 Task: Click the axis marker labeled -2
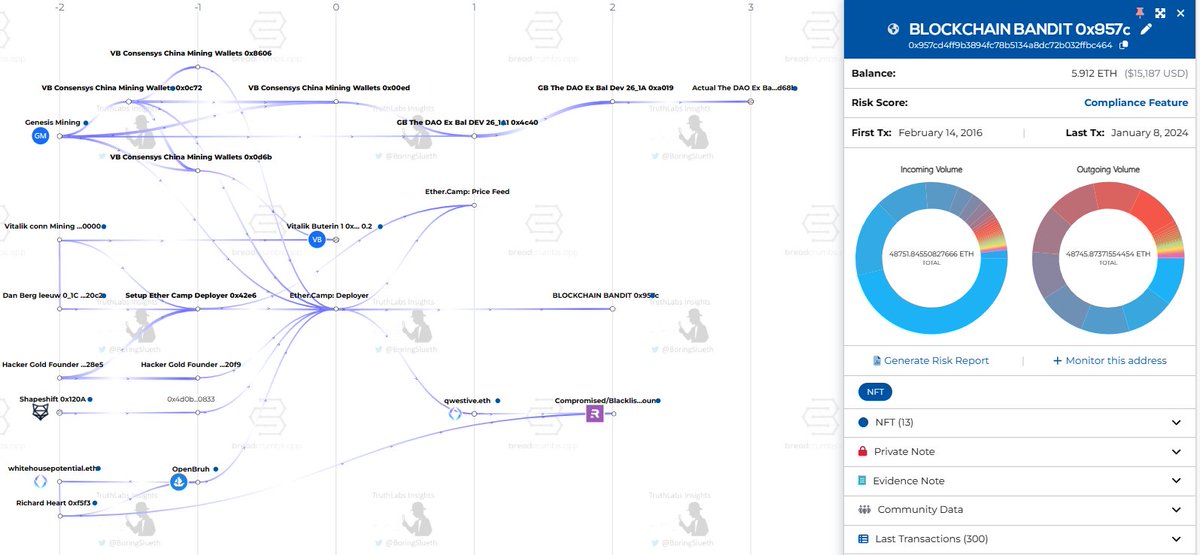(x=60, y=8)
